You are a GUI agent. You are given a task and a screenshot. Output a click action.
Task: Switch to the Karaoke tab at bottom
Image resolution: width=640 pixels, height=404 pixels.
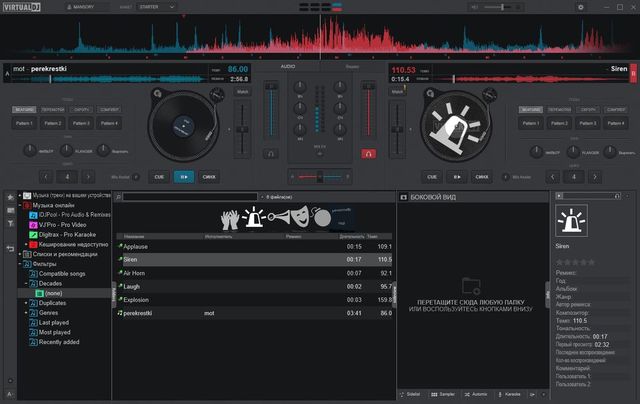509,395
